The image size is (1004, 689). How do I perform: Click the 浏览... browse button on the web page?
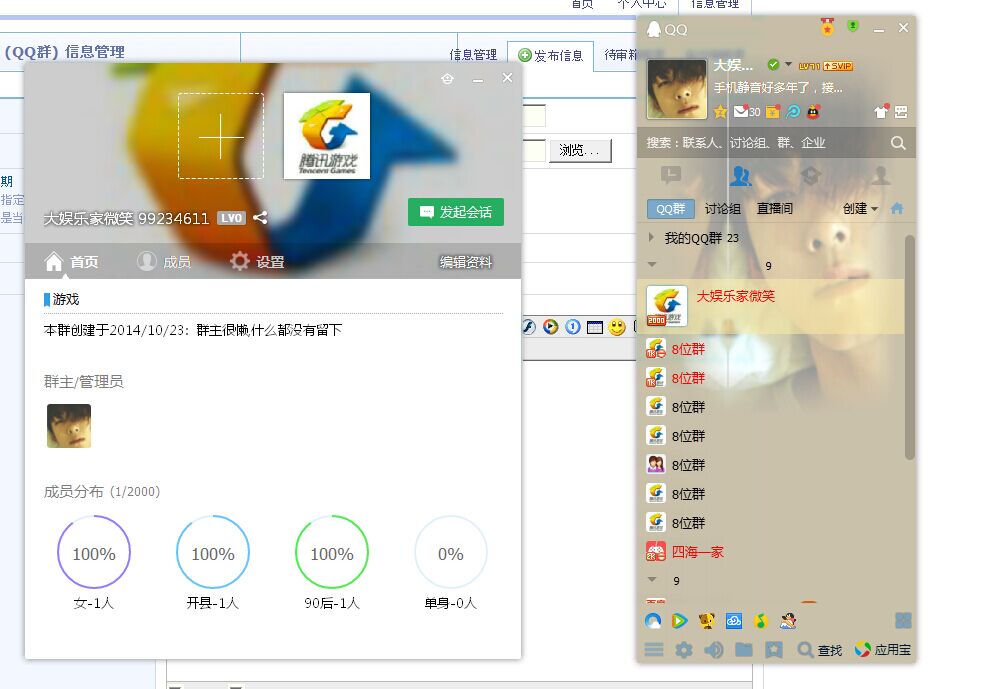click(x=580, y=150)
